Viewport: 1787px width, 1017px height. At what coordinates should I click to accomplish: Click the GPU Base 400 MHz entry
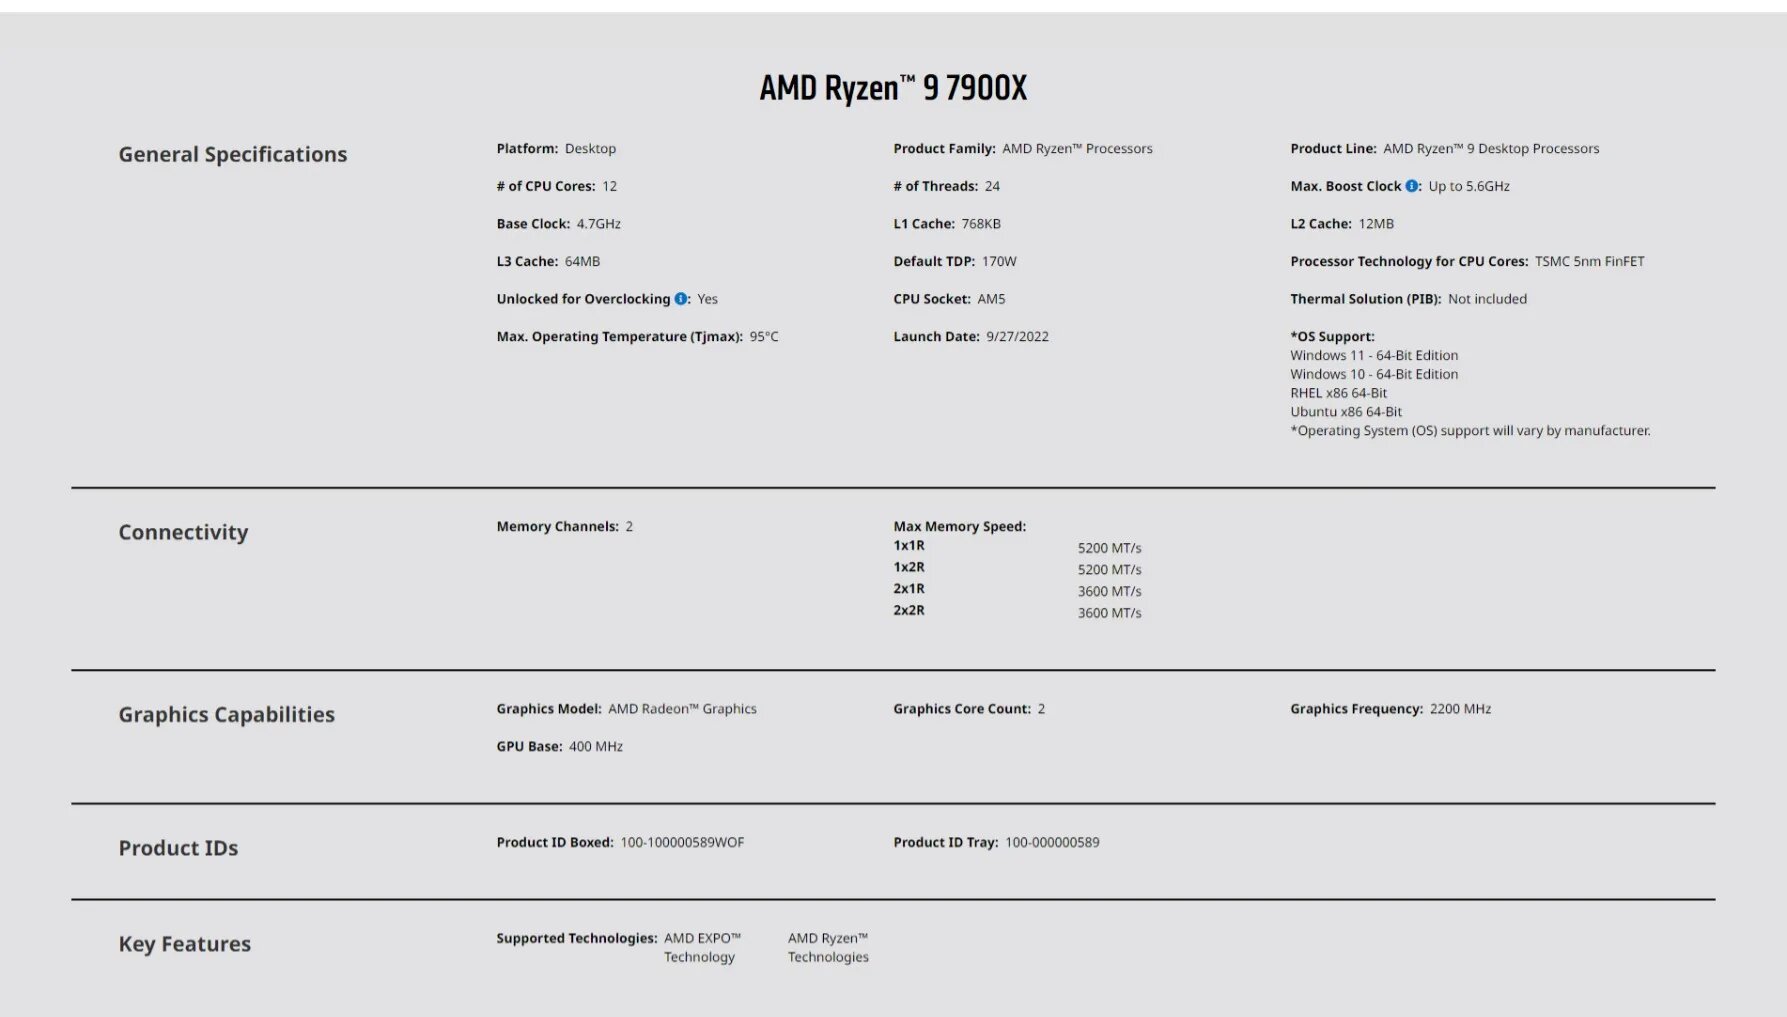pyautogui.click(x=560, y=747)
